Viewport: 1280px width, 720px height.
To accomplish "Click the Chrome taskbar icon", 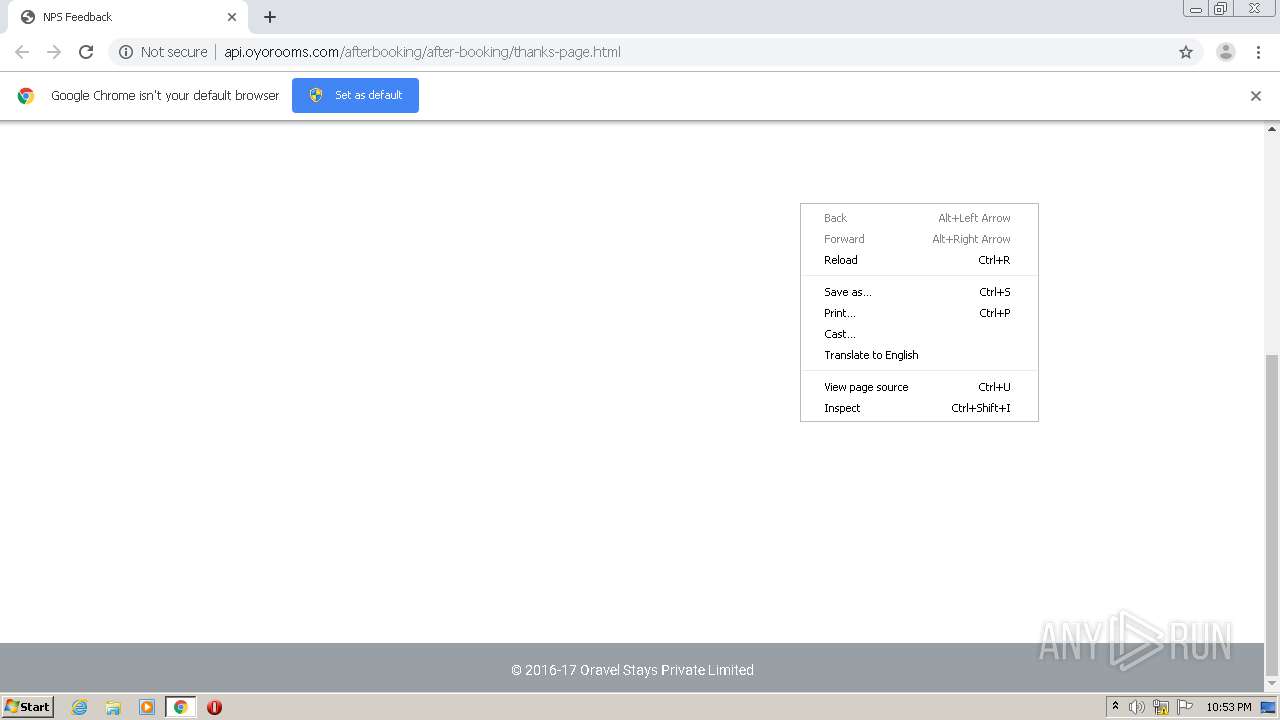I will 180,707.
